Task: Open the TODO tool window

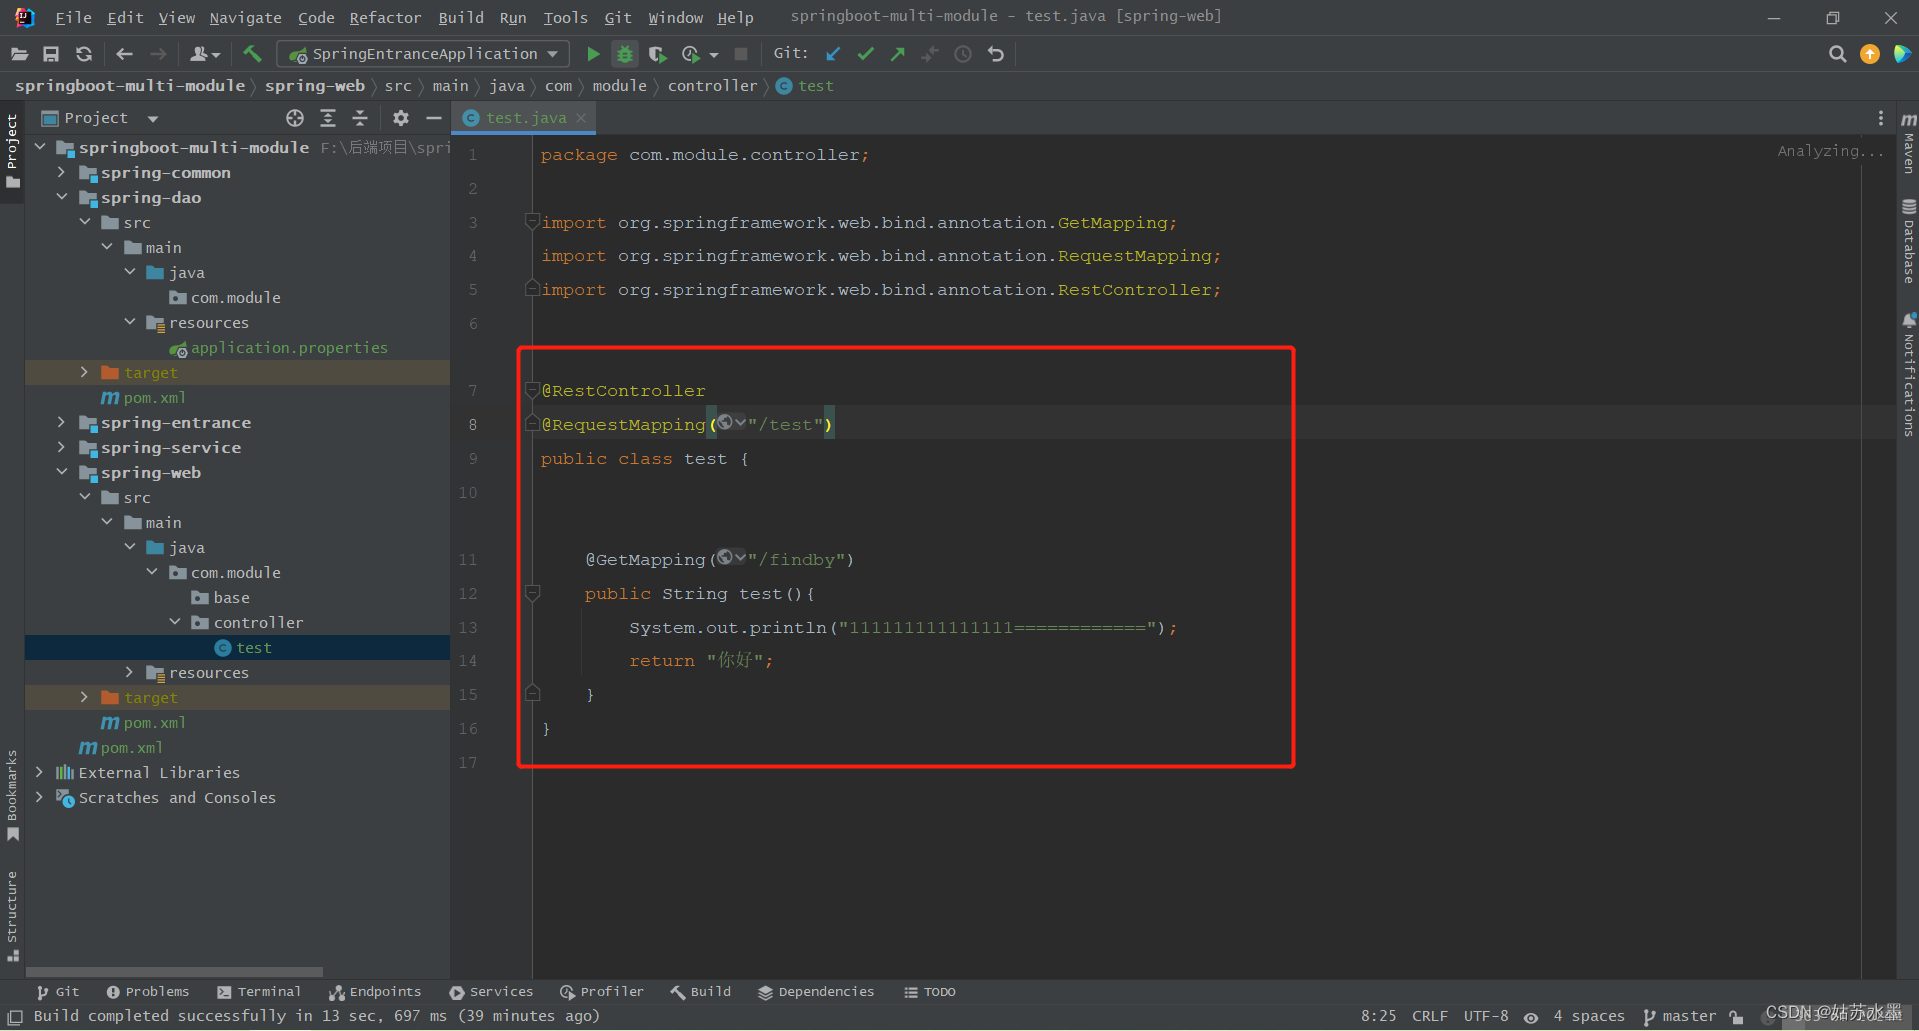Action: [x=930, y=992]
